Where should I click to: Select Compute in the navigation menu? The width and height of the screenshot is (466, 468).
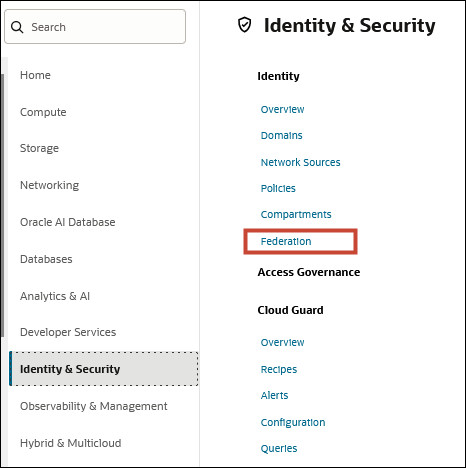pos(43,112)
